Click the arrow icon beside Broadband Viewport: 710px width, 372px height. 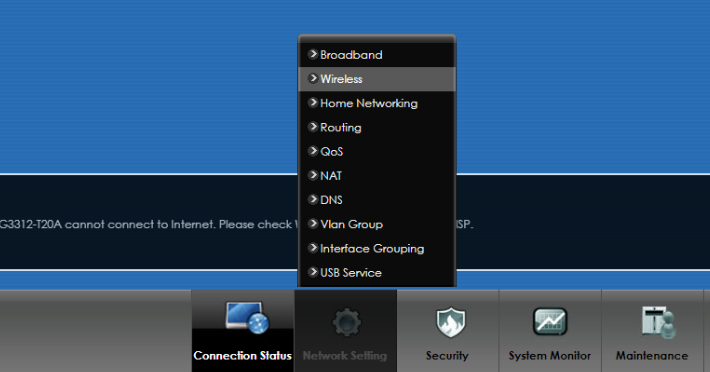(313, 54)
